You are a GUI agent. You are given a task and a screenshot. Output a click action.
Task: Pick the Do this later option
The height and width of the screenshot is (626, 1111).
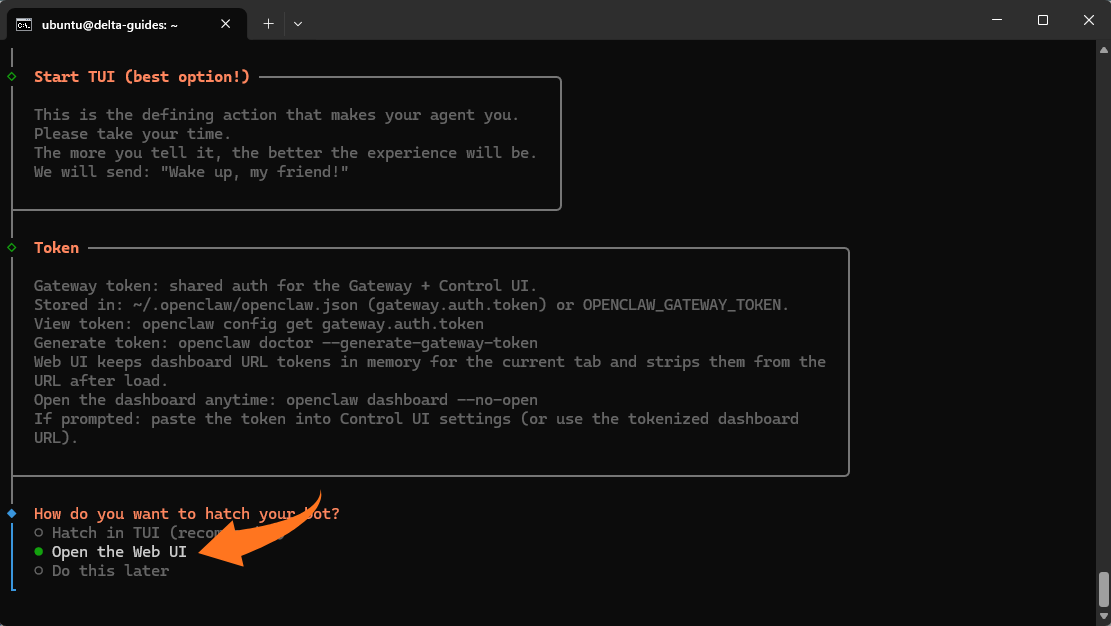pos(110,571)
